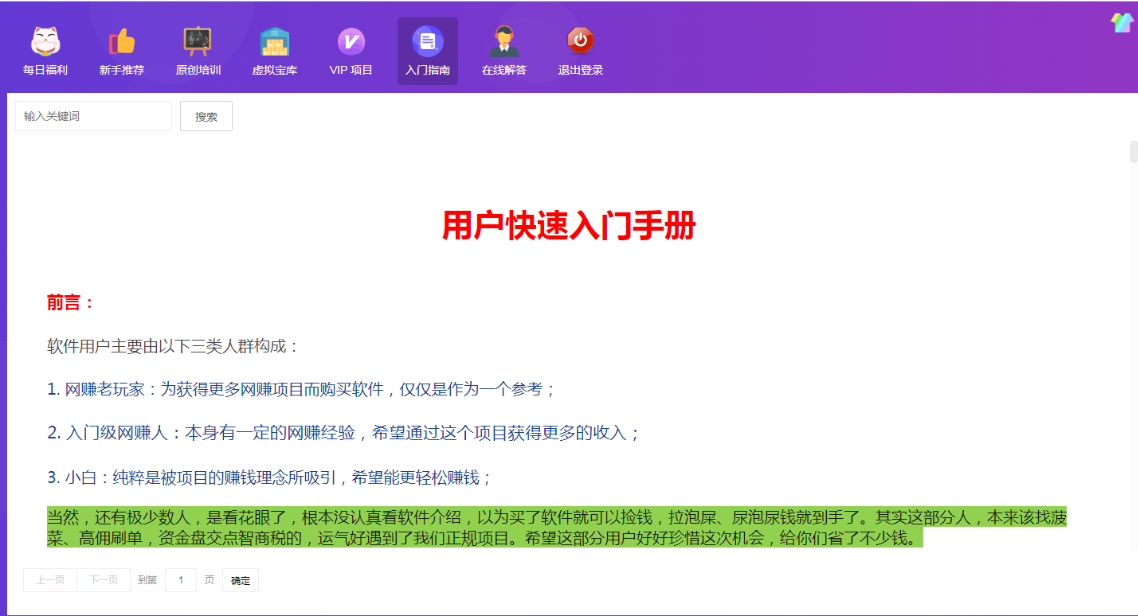
Task: Open the VIP 项目 icon
Action: [x=351, y=42]
